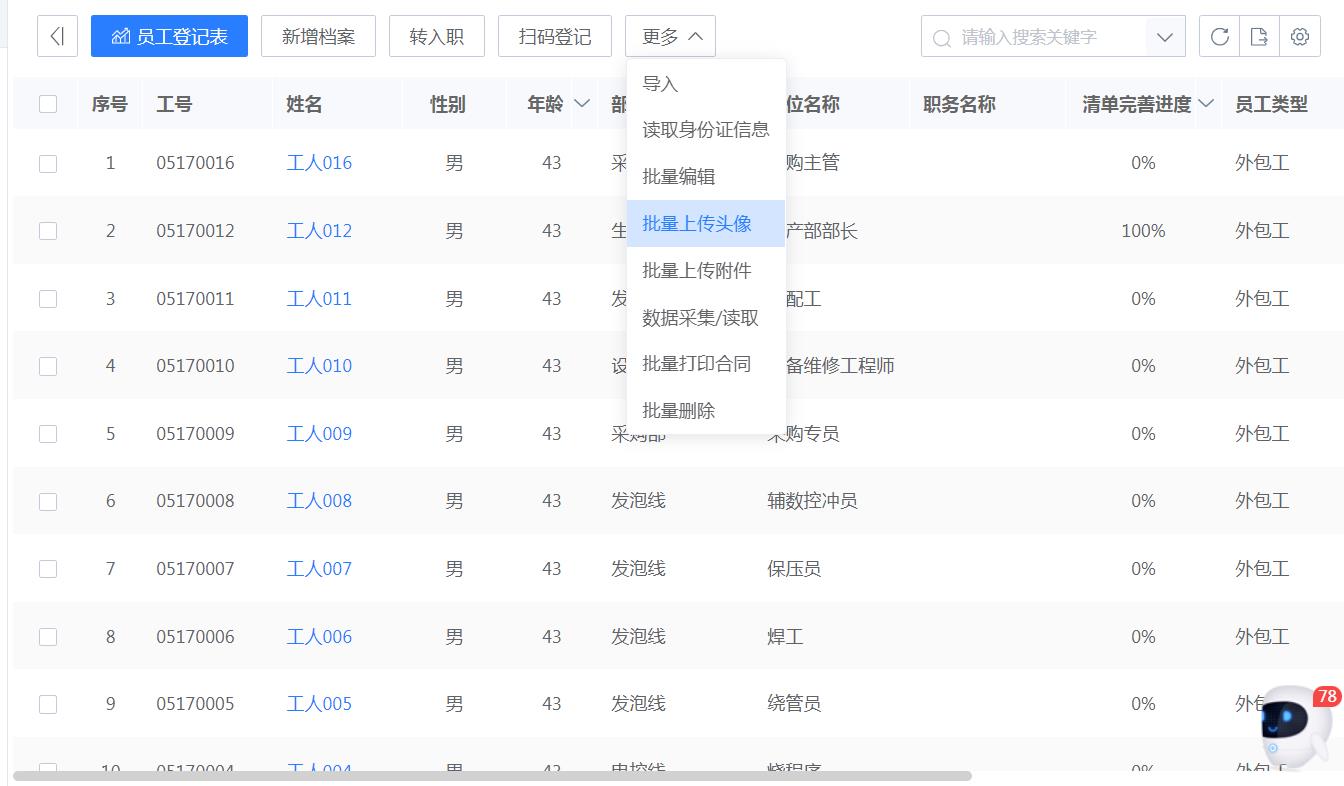Refresh the employee list

pyautogui.click(x=1219, y=36)
